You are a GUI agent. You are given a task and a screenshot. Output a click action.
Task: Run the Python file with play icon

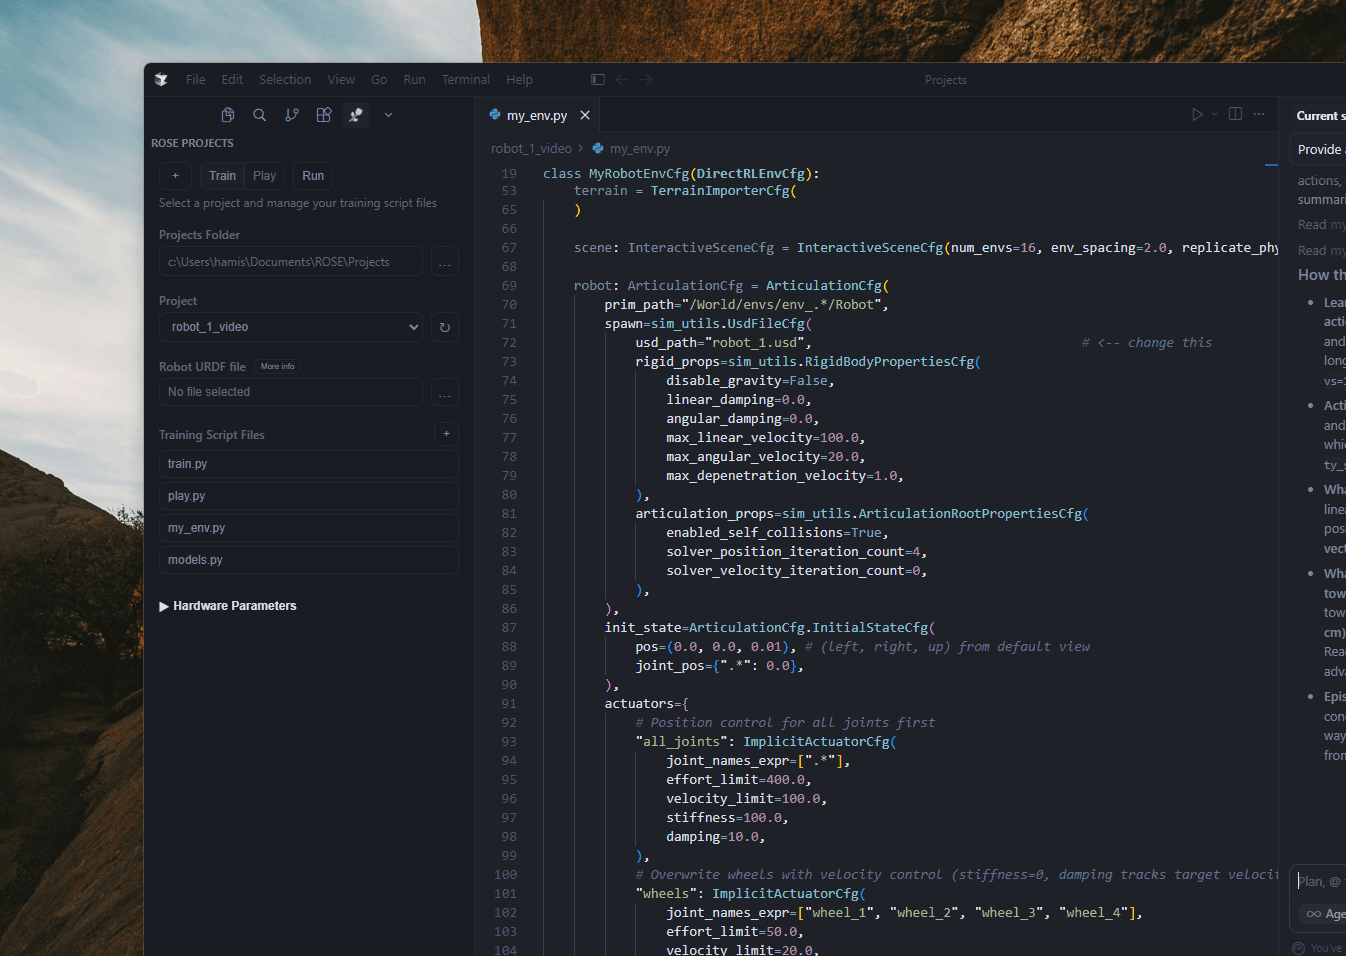1197,114
